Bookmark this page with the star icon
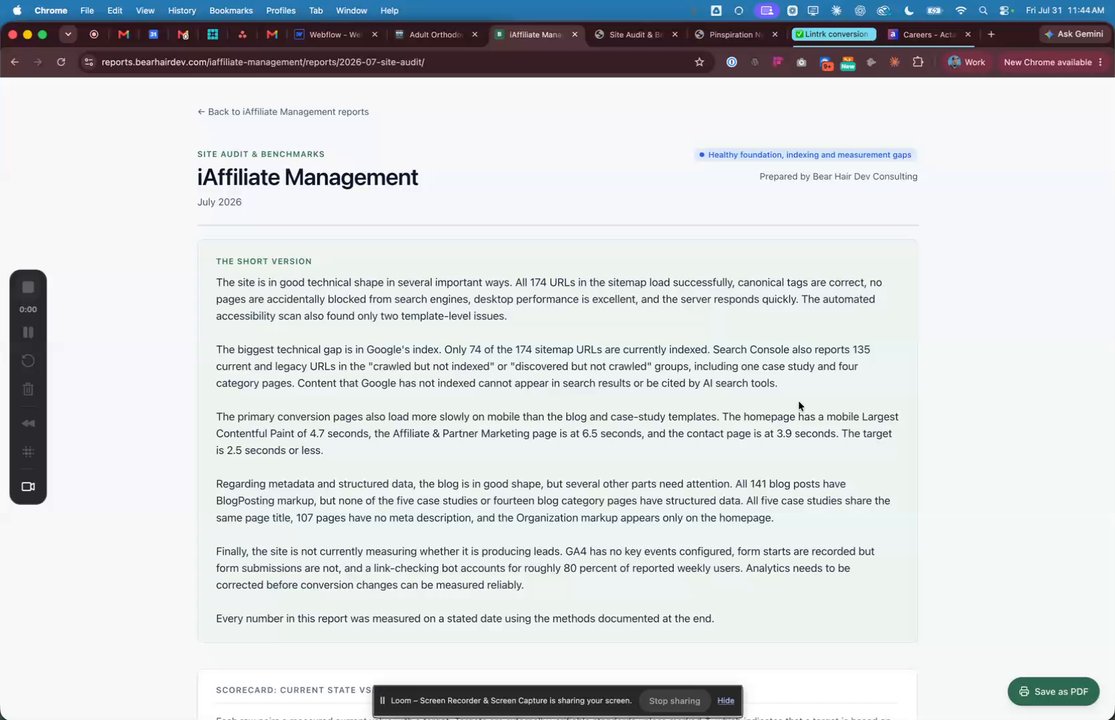 [699, 62]
